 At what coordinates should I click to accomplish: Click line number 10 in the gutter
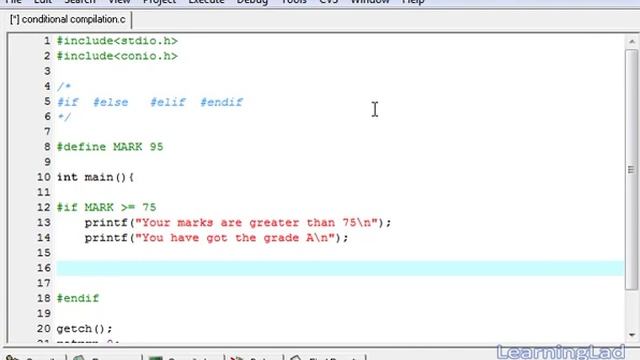(44, 177)
